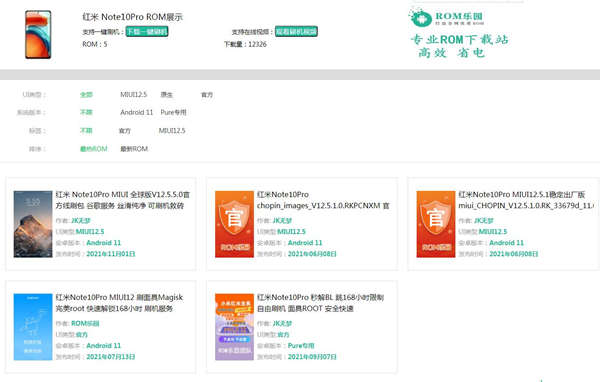Choose the MIUI12.5 tag in the 标签 row
This screenshot has height=382, width=600.
[x=172, y=131]
